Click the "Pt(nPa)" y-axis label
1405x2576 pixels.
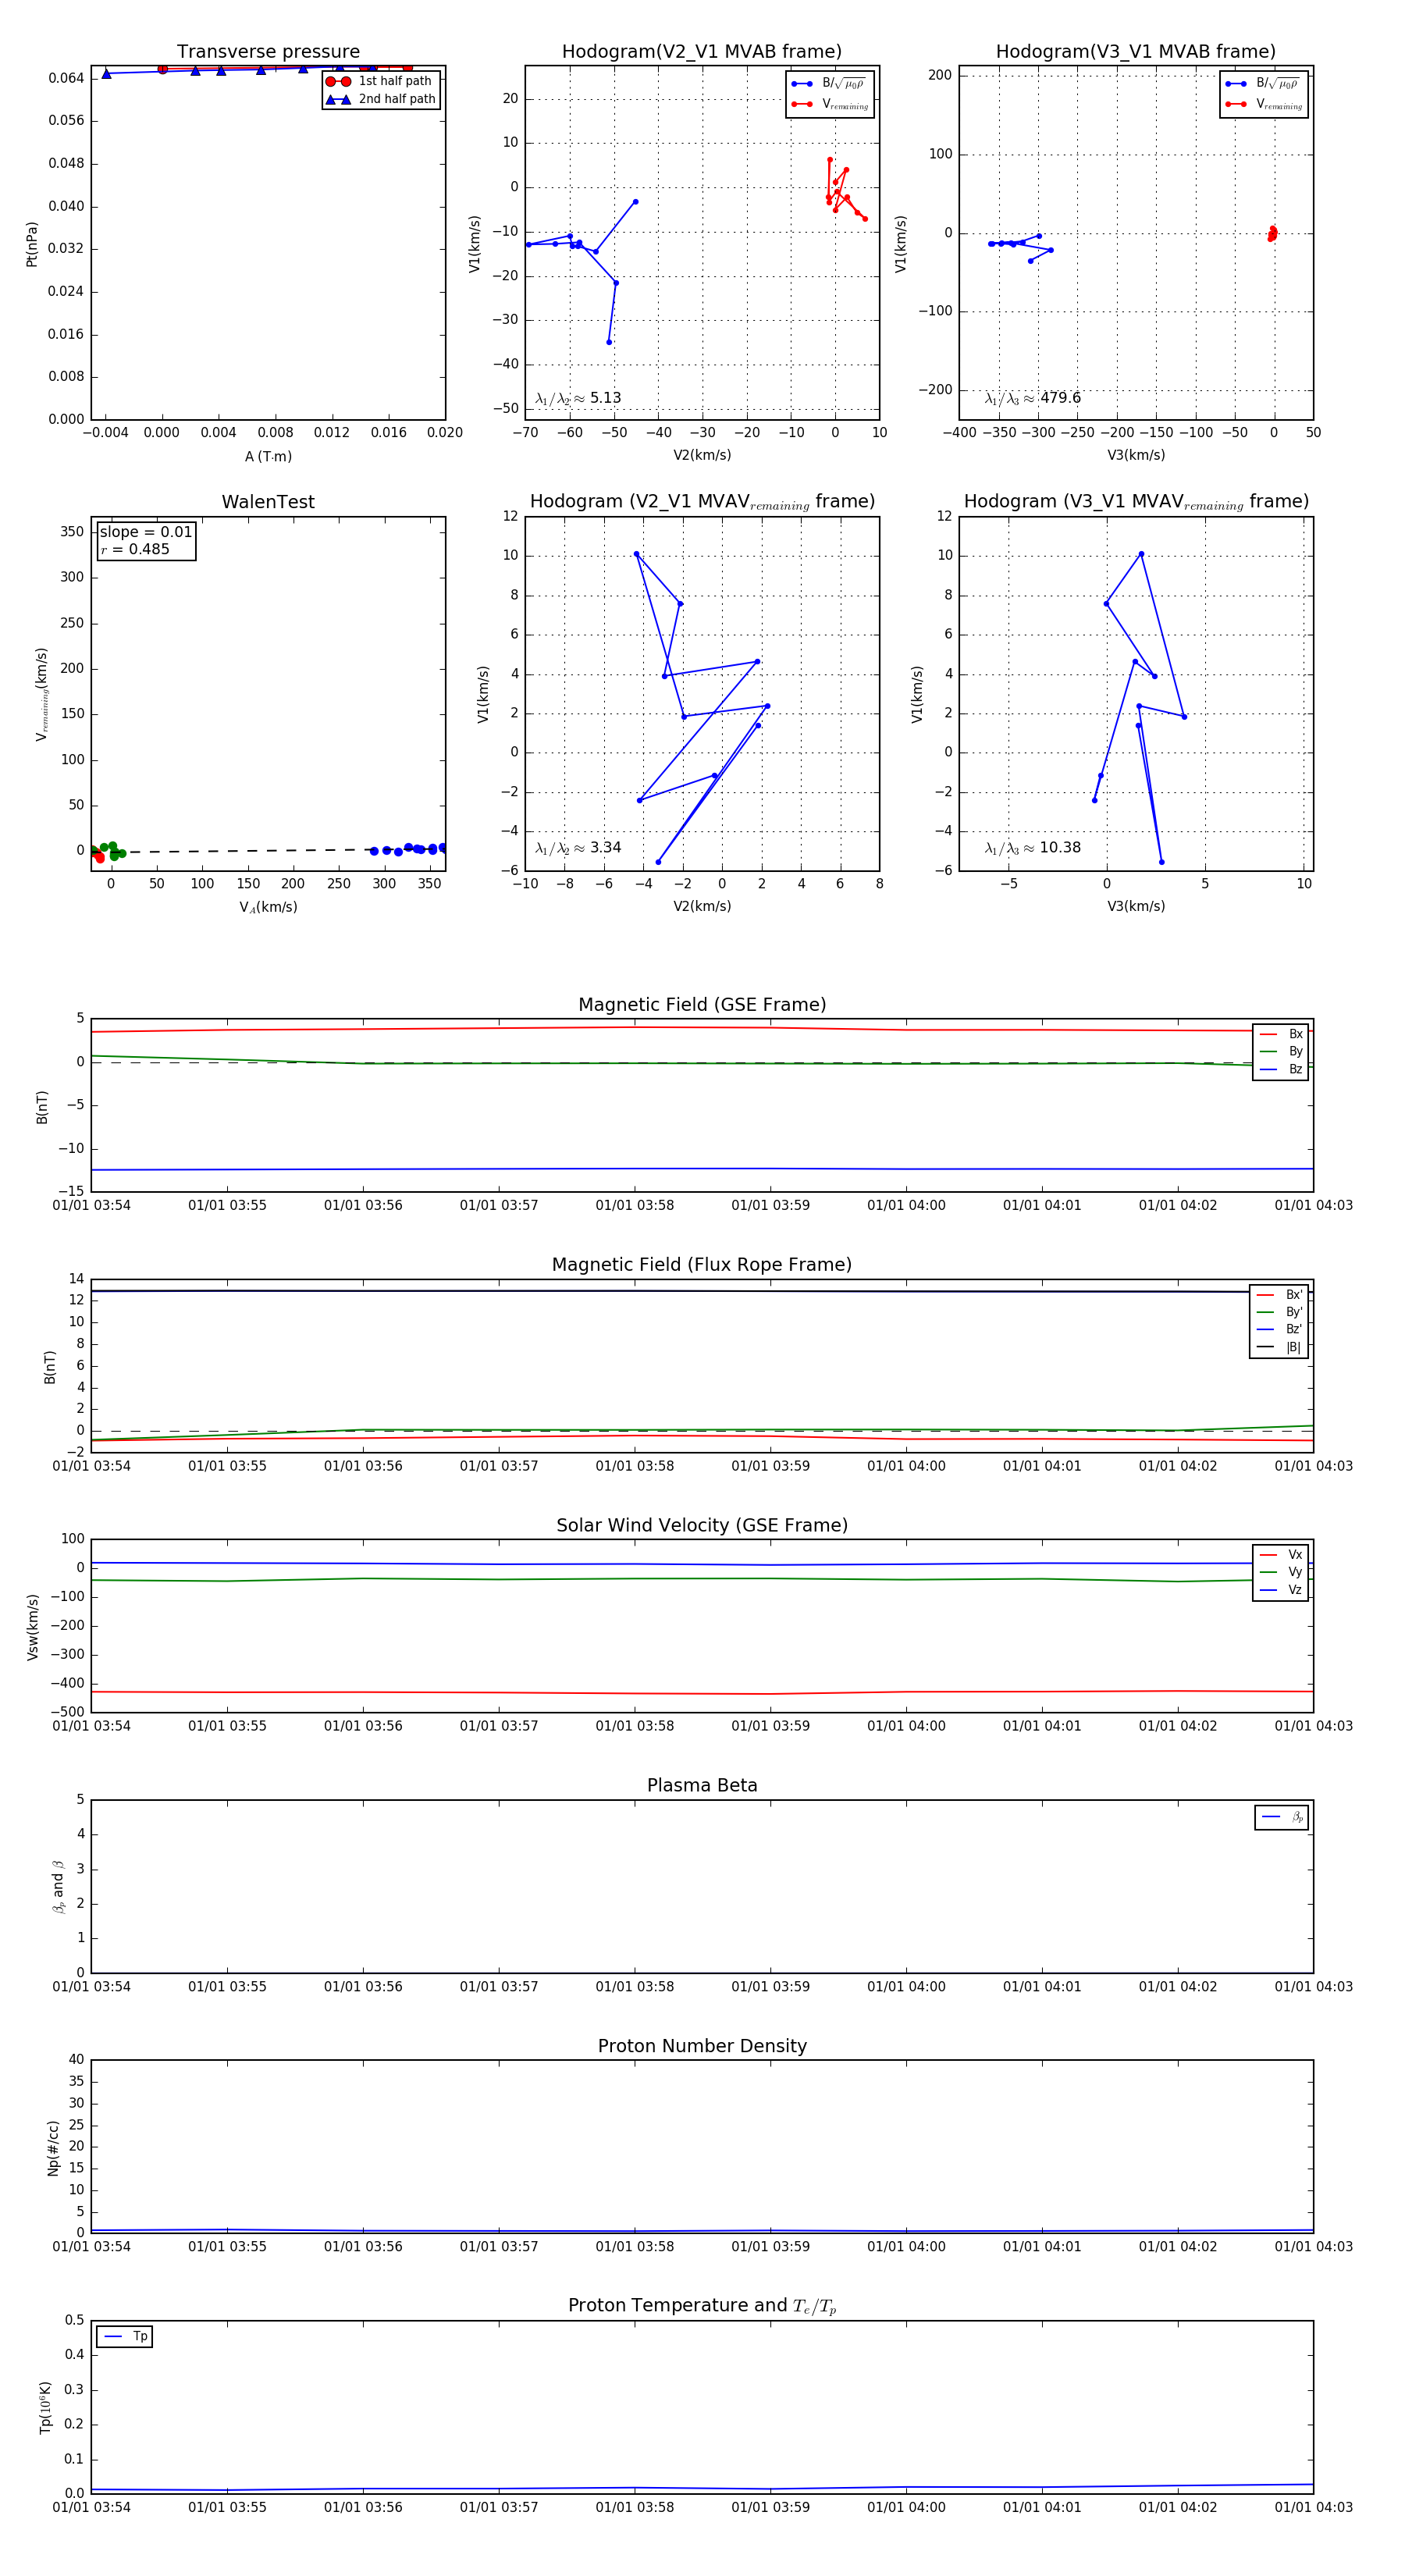tap(31, 244)
